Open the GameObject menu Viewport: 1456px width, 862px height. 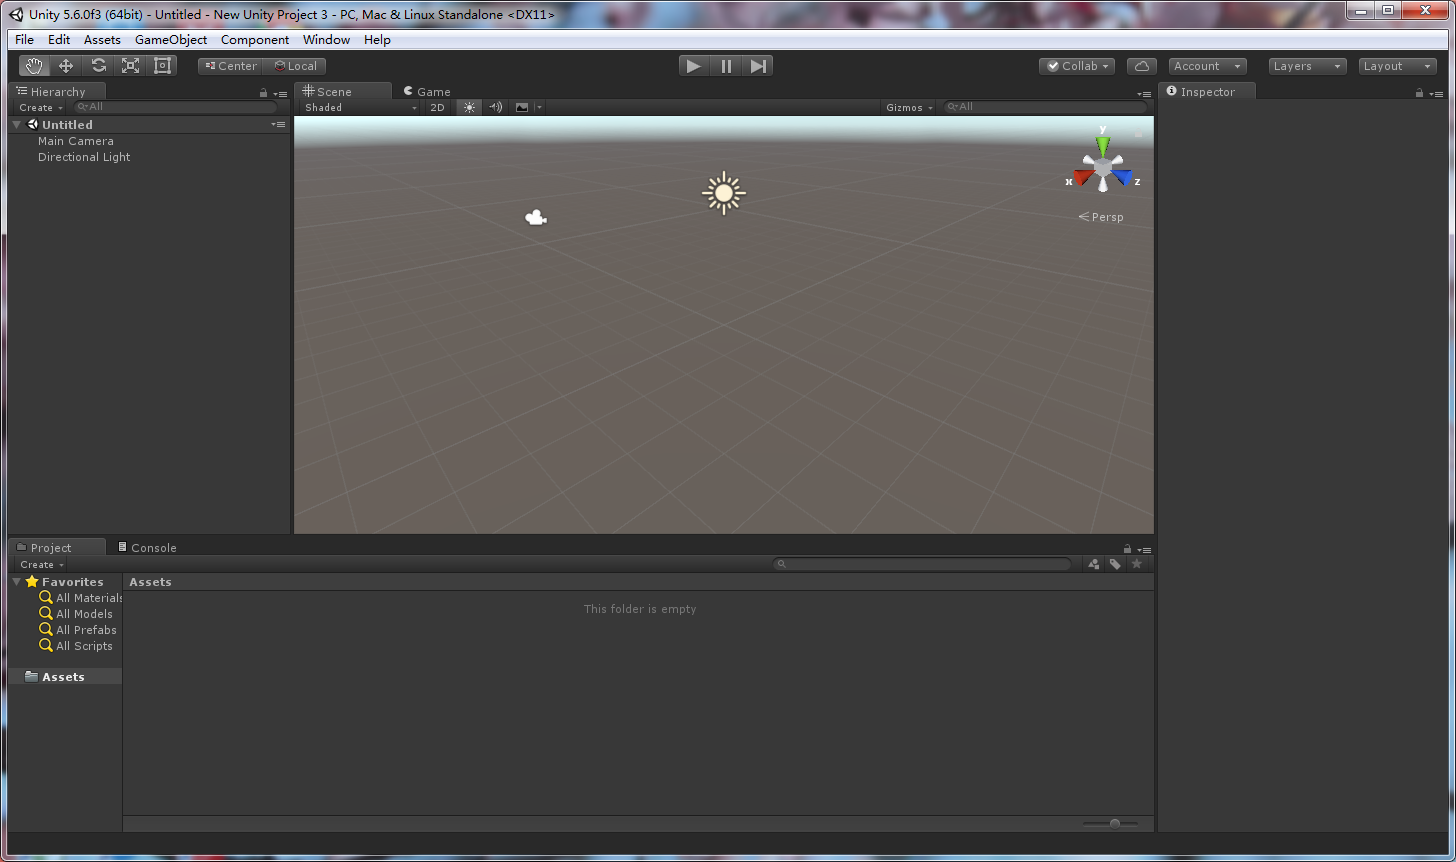point(170,39)
